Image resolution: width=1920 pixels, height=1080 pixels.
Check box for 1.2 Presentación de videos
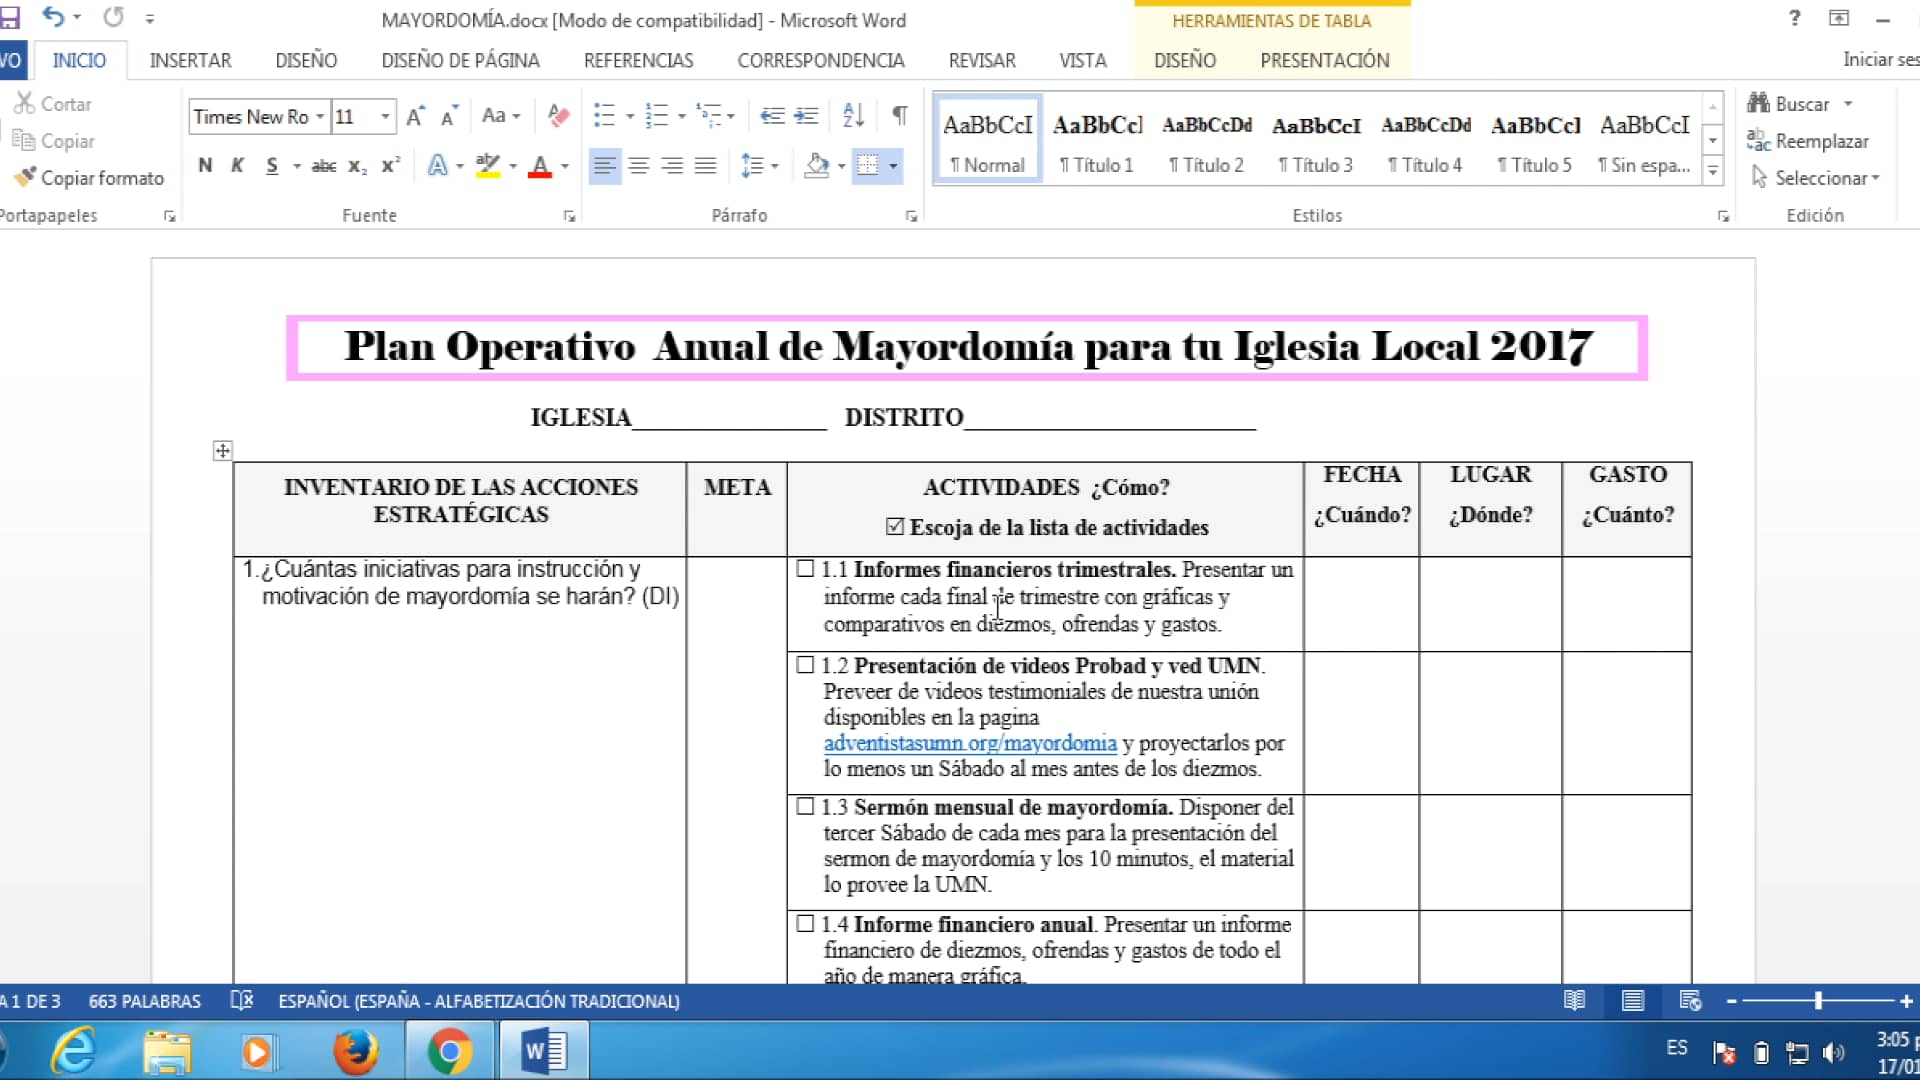pos(805,664)
